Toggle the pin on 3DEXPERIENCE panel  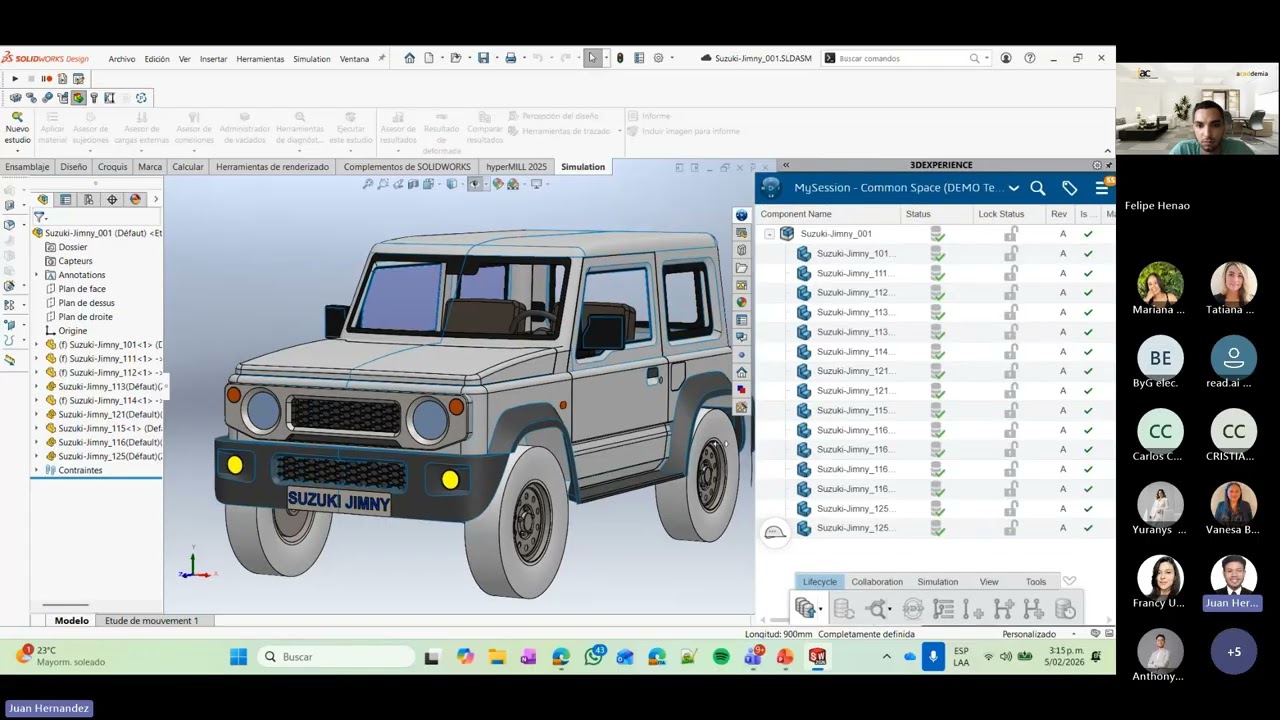click(x=1108, y=165)
